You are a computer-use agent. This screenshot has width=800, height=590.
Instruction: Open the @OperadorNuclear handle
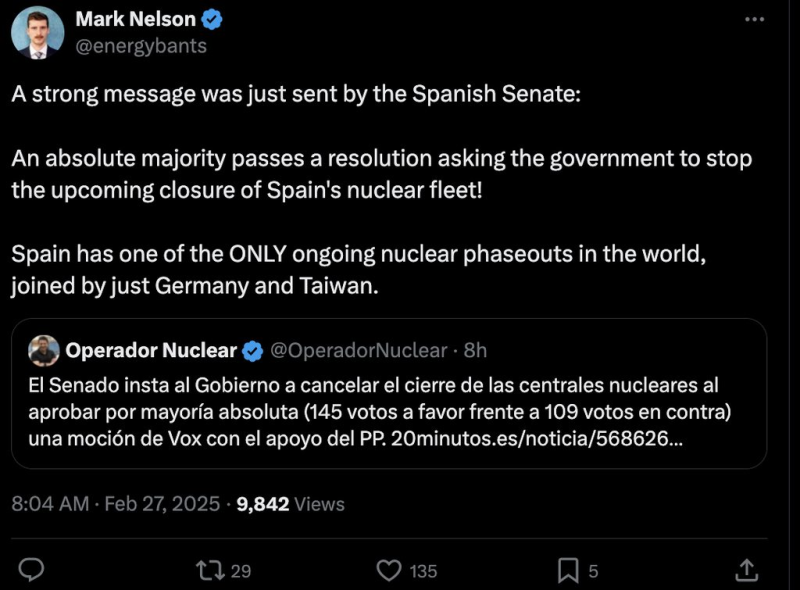coord(358,350)
